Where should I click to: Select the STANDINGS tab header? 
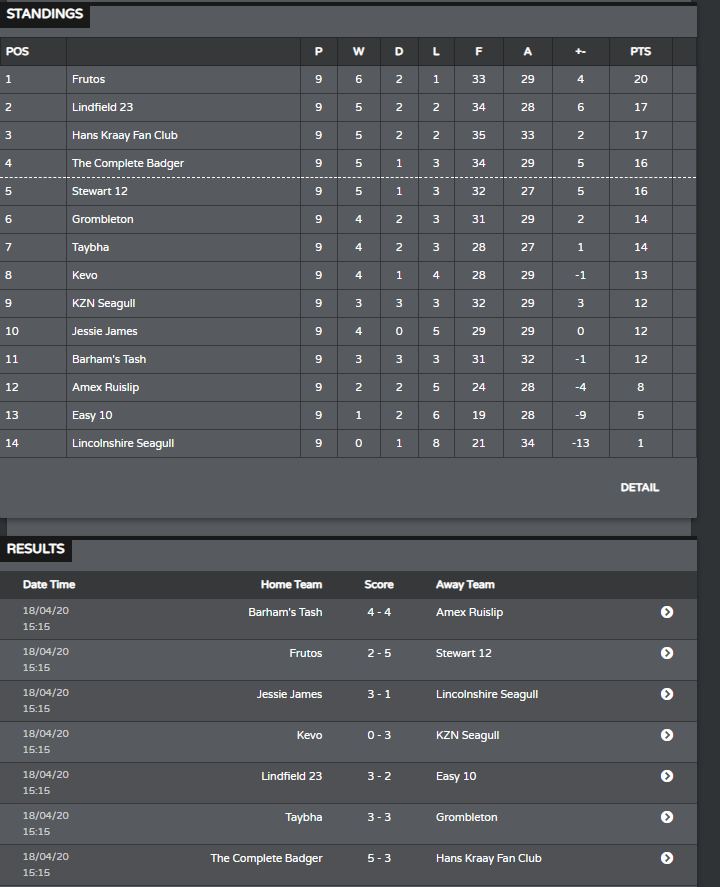click(x=45, y=14)
